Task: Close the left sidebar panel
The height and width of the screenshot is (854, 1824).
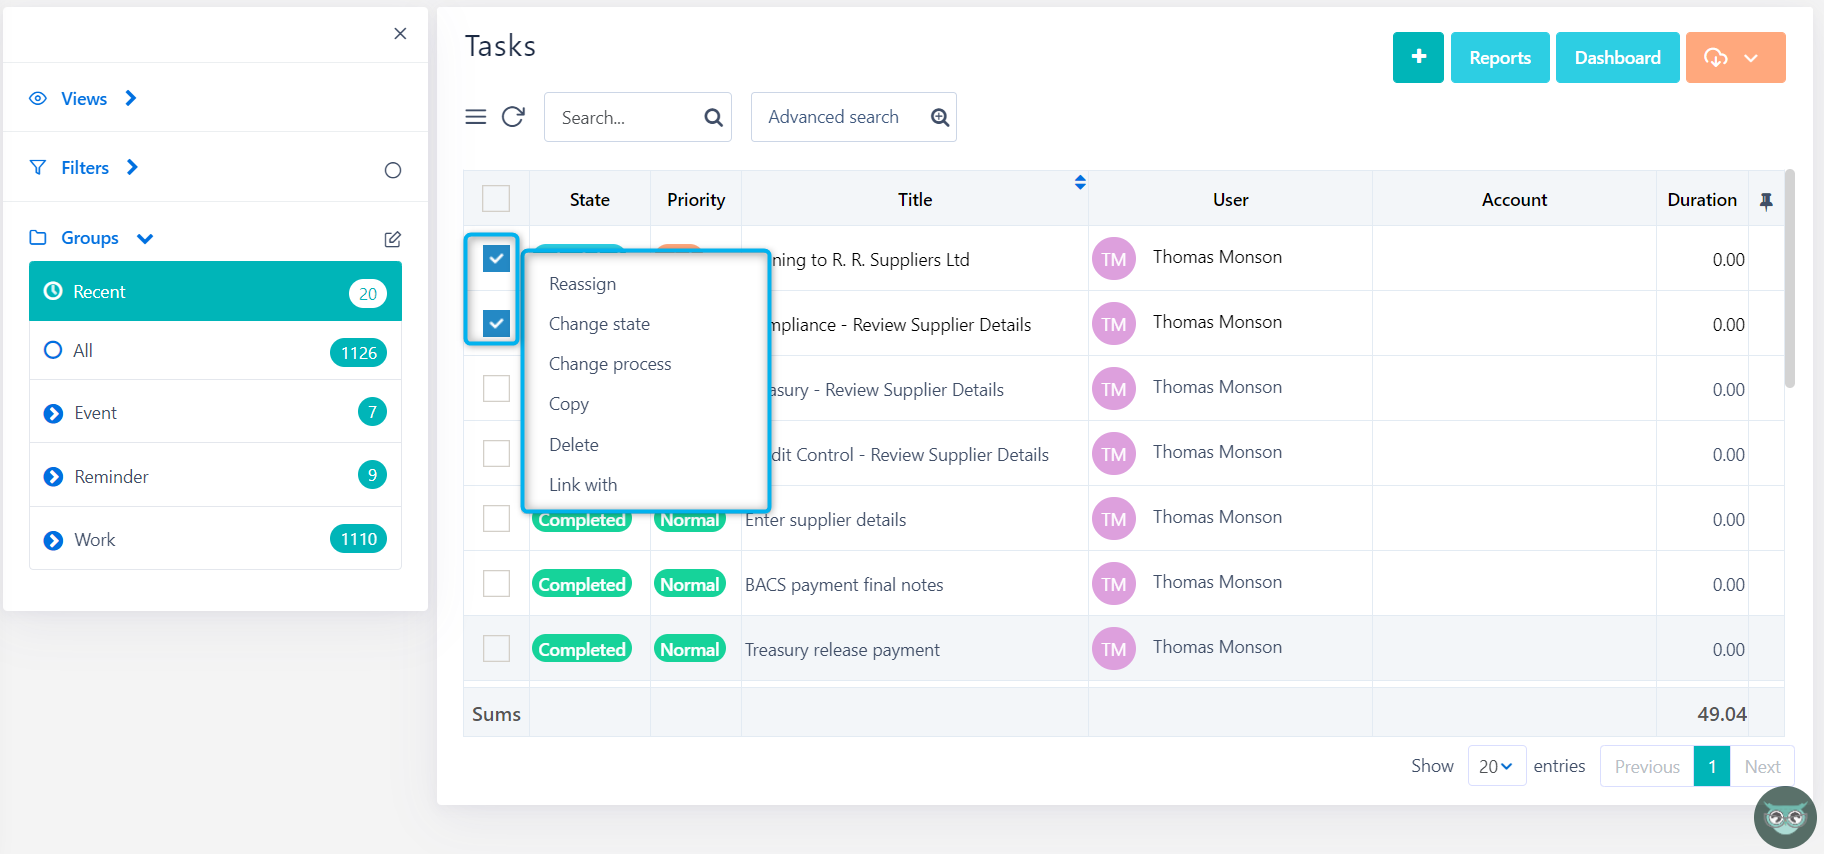Action: [400, 34]
